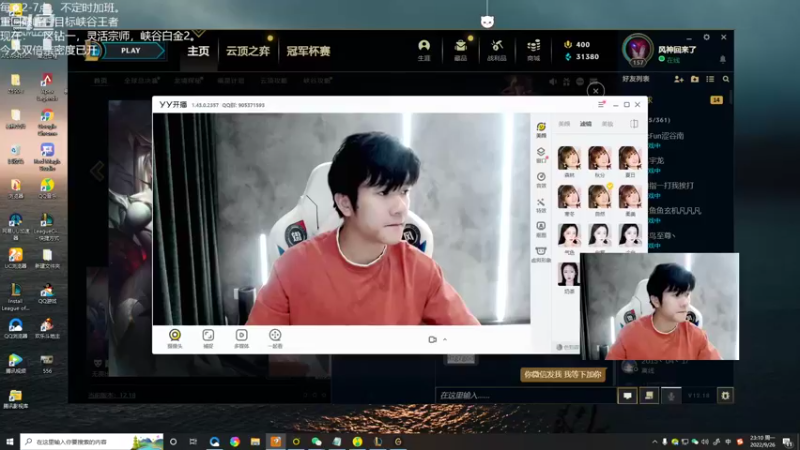This screenshot has height=450, width=800.
Task: Click the video camera icon in YY bottom bar
Action: tap(432, 339)
